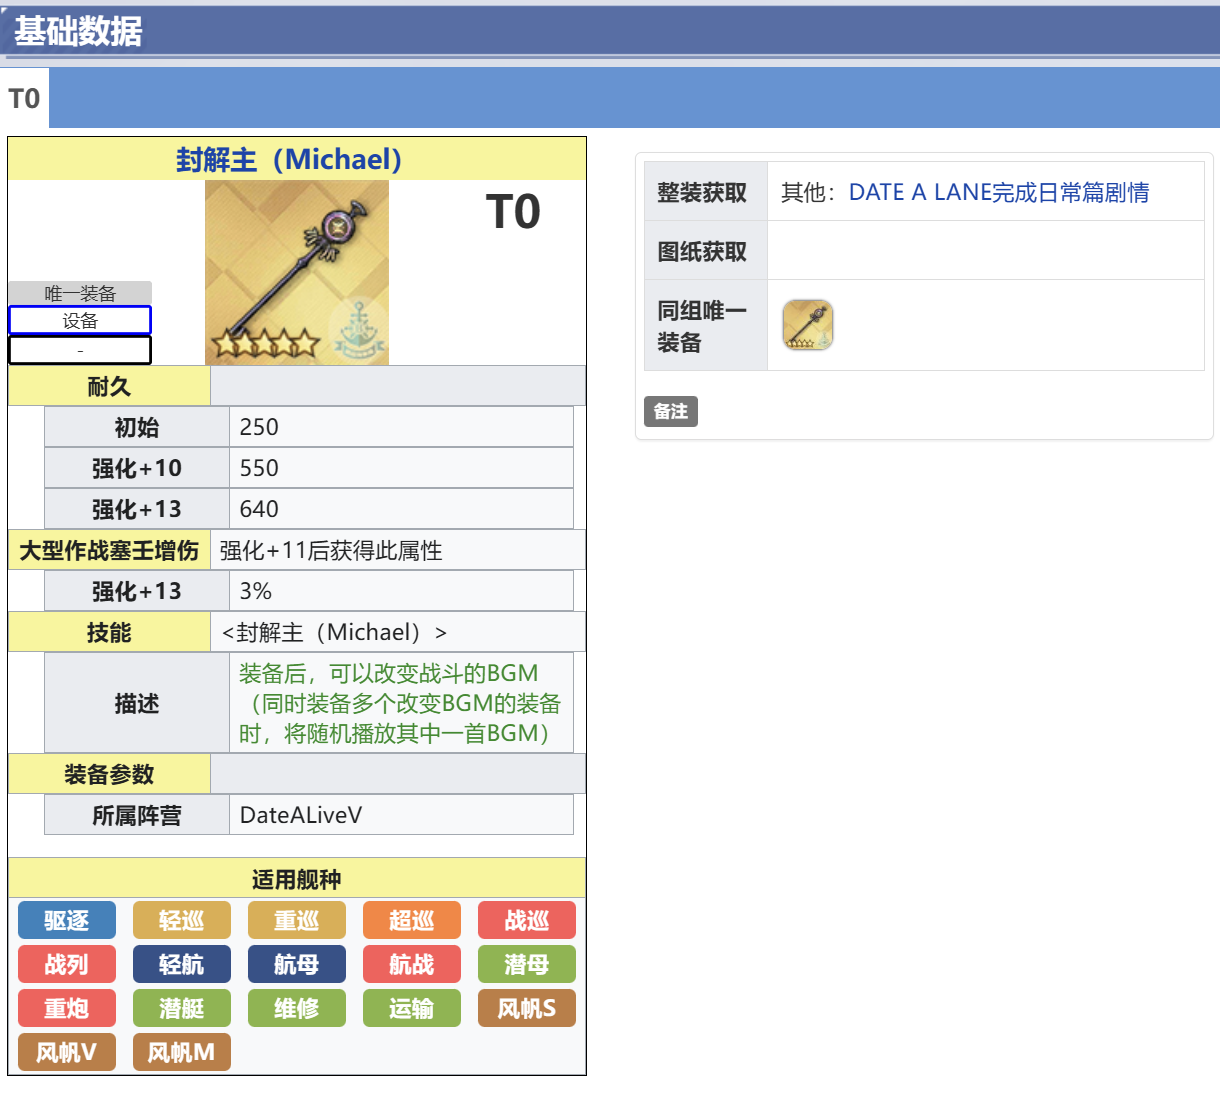Select the 驱逐 ship type tag
Screen dimensions: 1220x1094
click(x=67, y=921)
